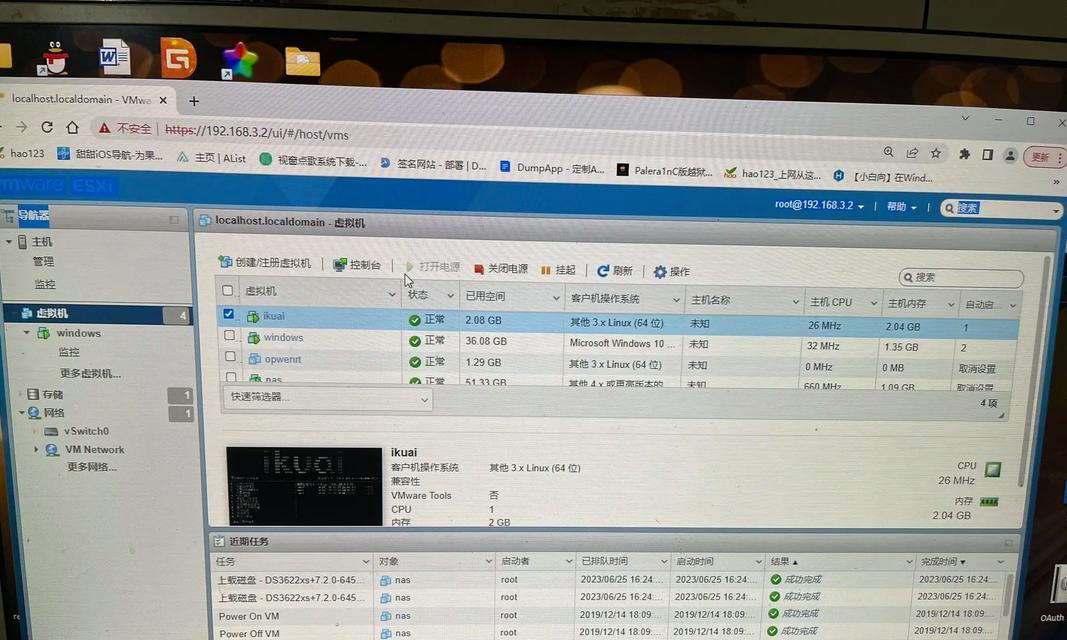This screenshot has width=1067, height=640.
Task: Open a new browser tab
Action: (194, 101)
